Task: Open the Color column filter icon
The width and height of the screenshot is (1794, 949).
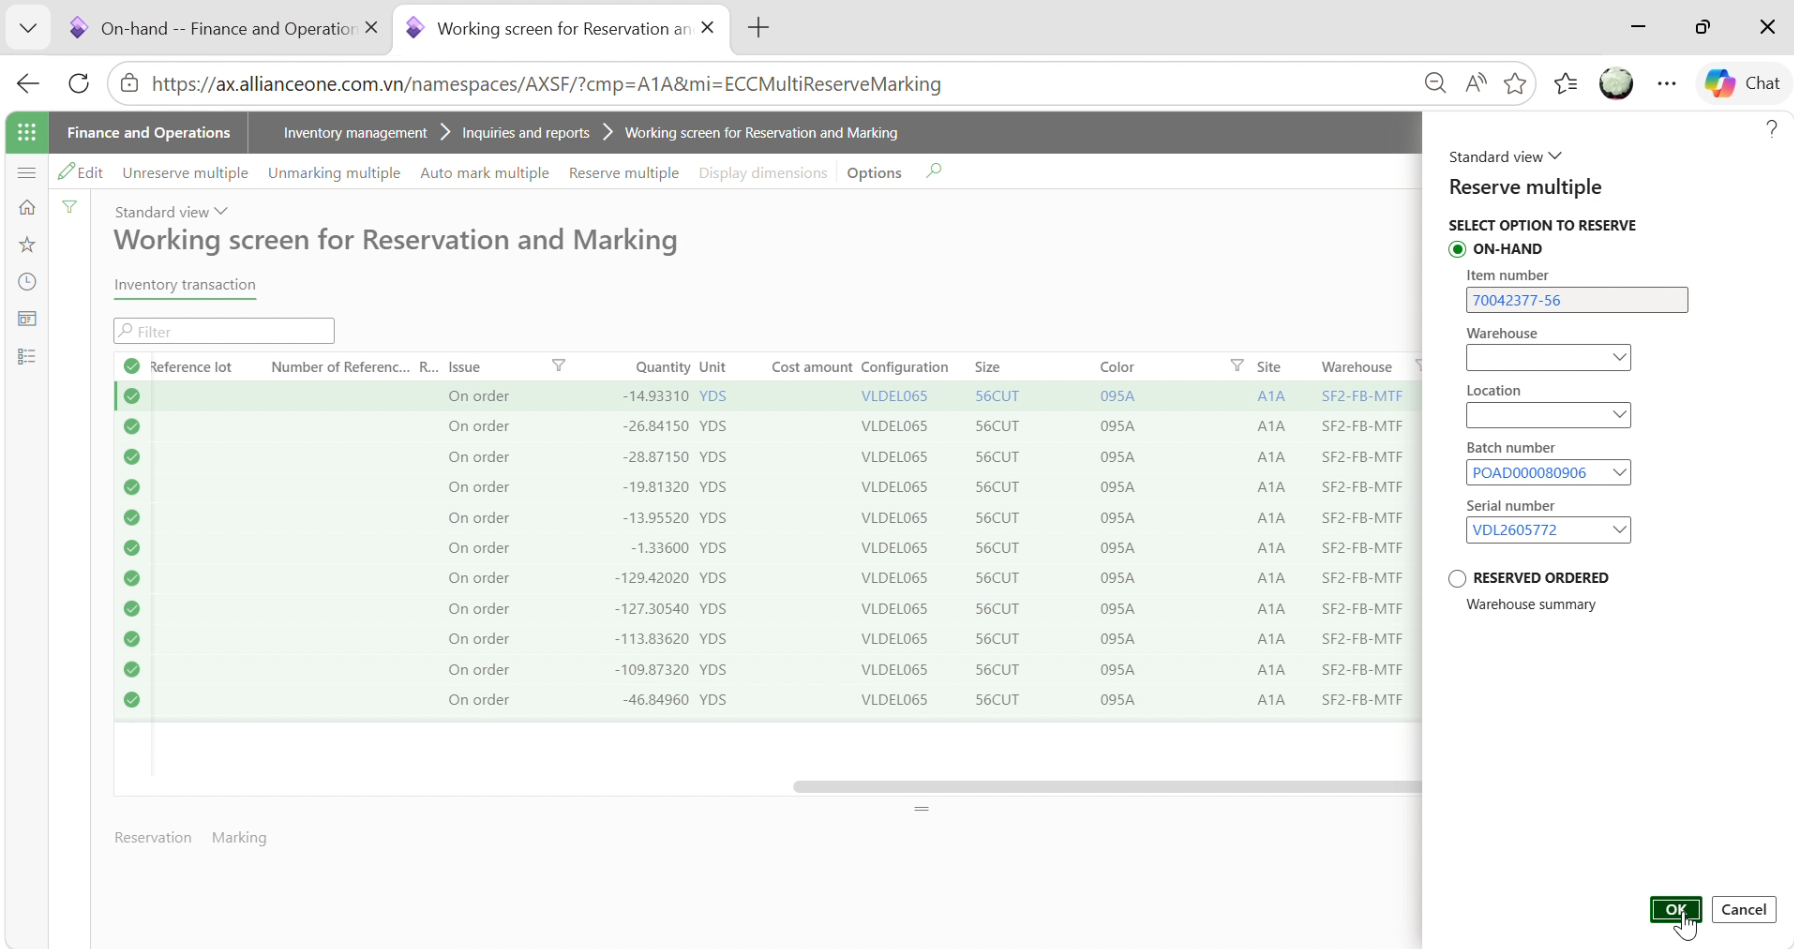Action: point(1237,366)
